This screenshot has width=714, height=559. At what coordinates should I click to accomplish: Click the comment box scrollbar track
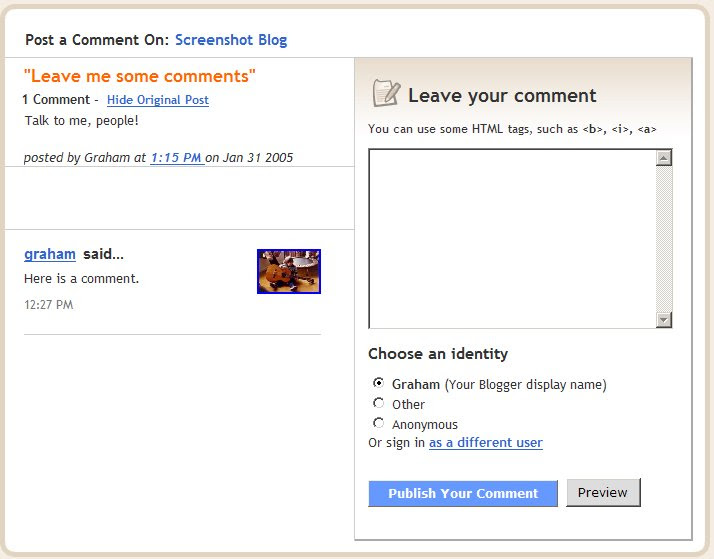pyautogui.click(x=664, y=239)
